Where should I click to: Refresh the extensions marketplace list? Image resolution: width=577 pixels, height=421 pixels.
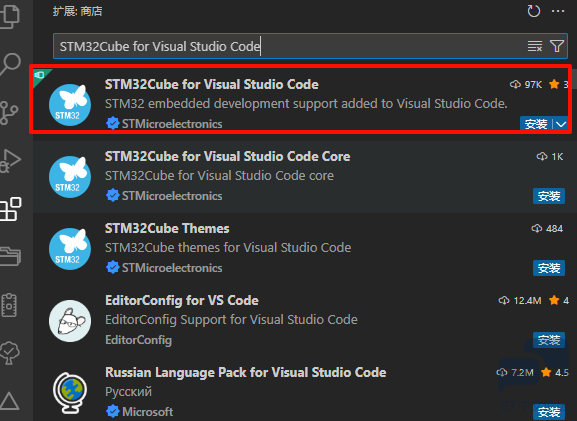point(533,11)
